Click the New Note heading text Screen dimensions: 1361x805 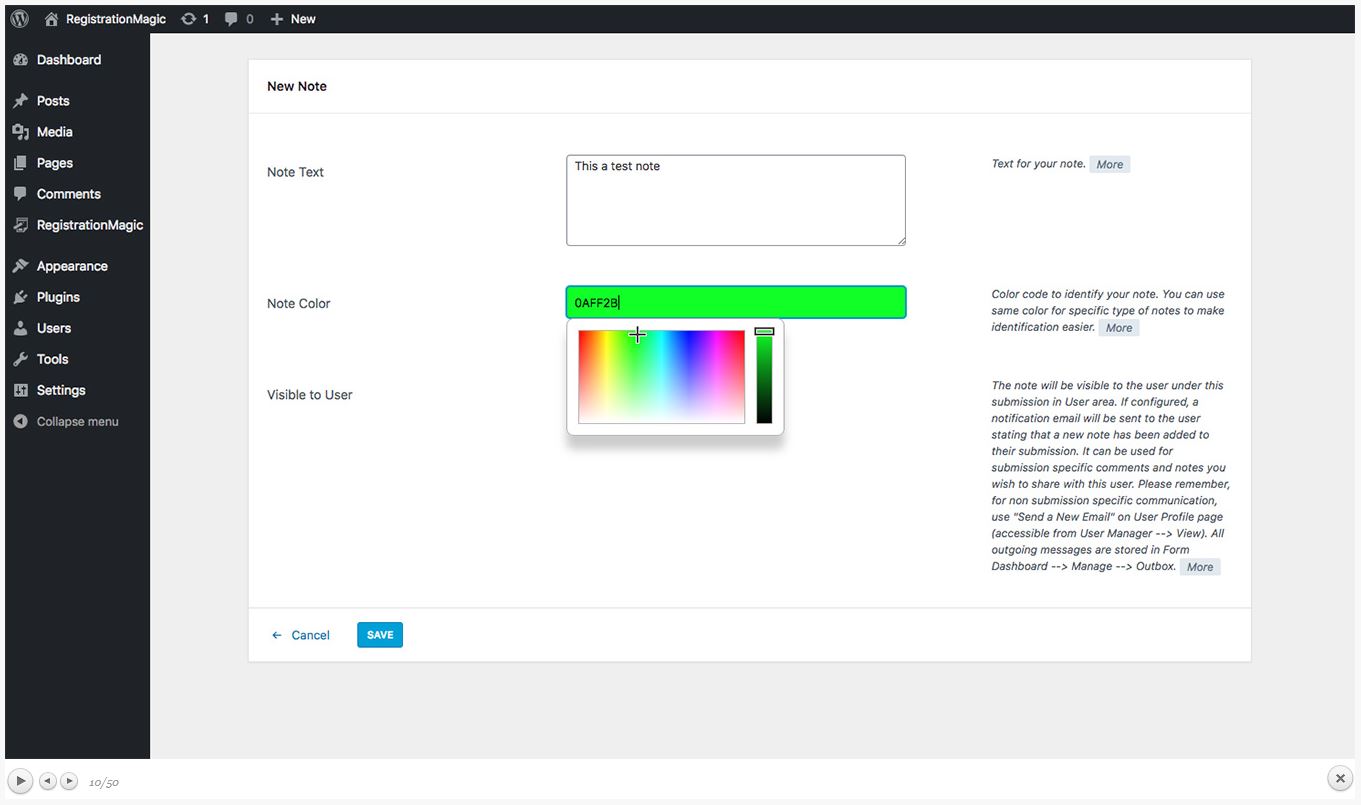297,86
